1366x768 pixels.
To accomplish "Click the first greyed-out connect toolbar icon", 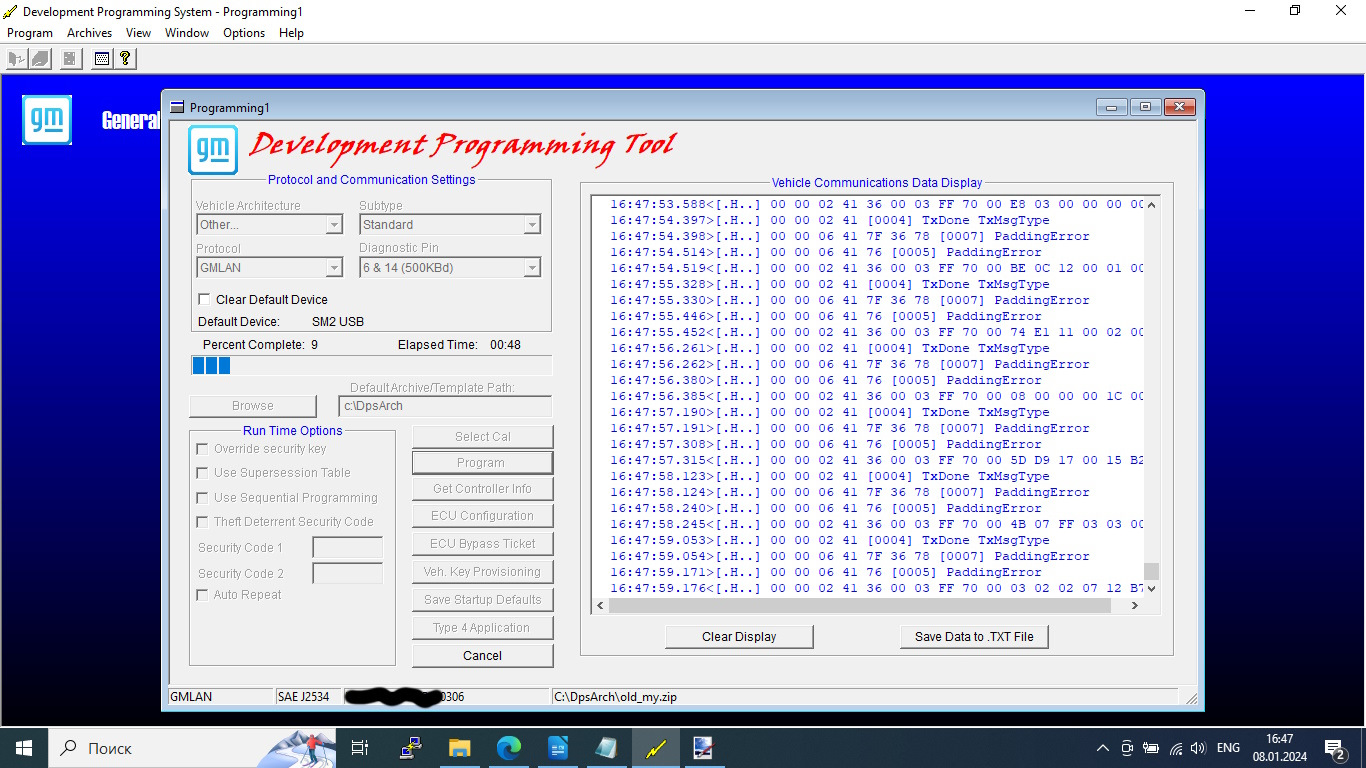I will tap(16, 59).
